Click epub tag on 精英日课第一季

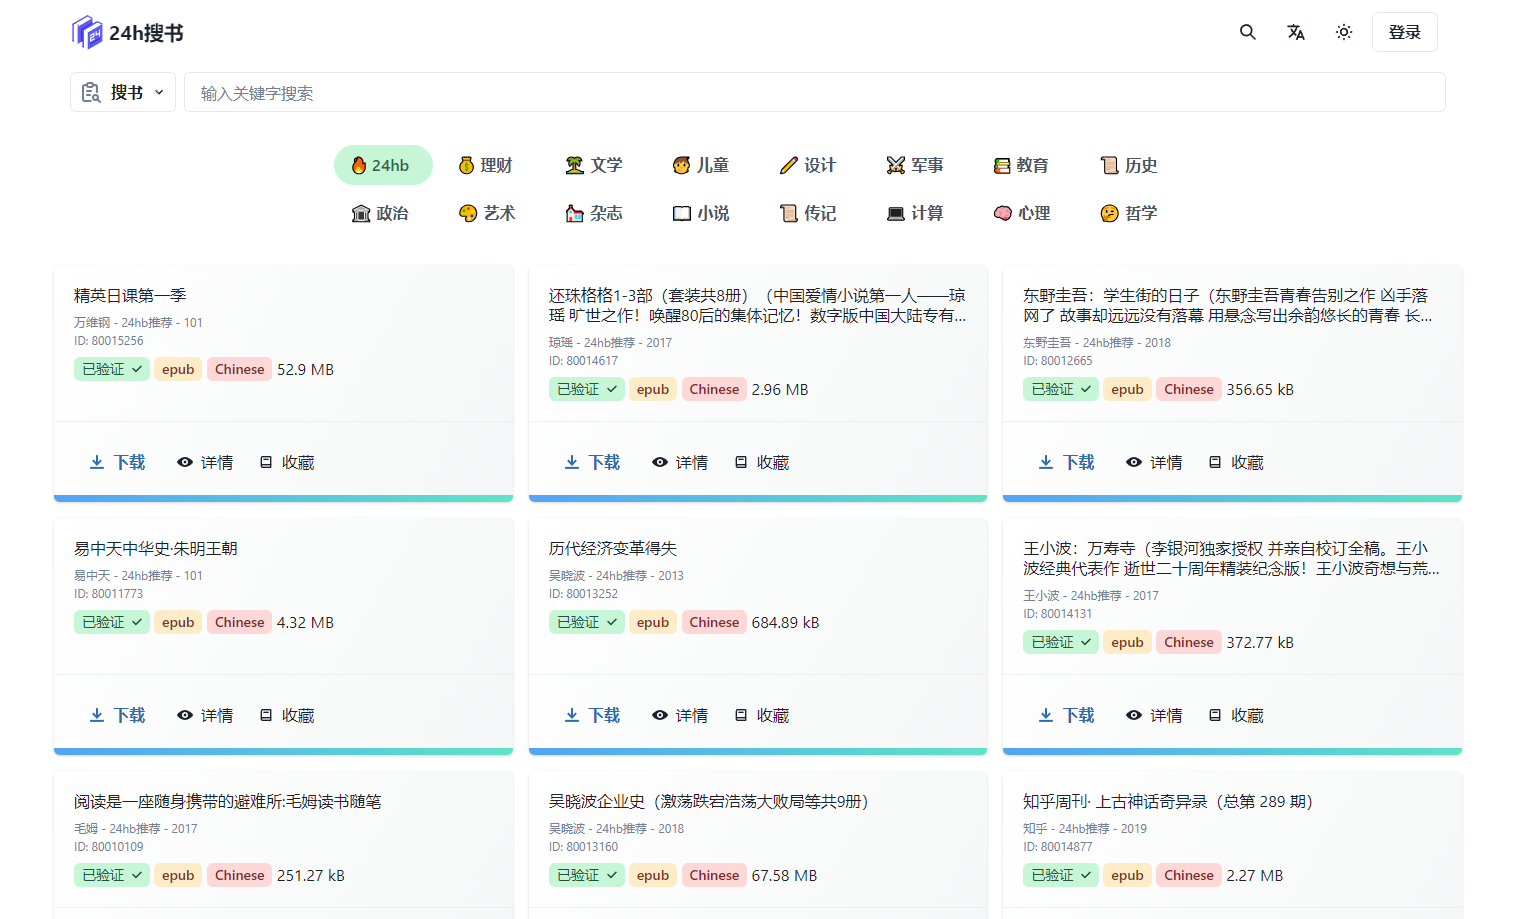tap(178, 369)
